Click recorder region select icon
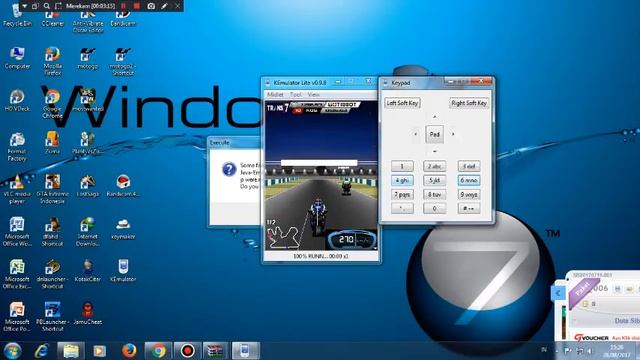This screenshot has height=360, width=640. (58, 6)
